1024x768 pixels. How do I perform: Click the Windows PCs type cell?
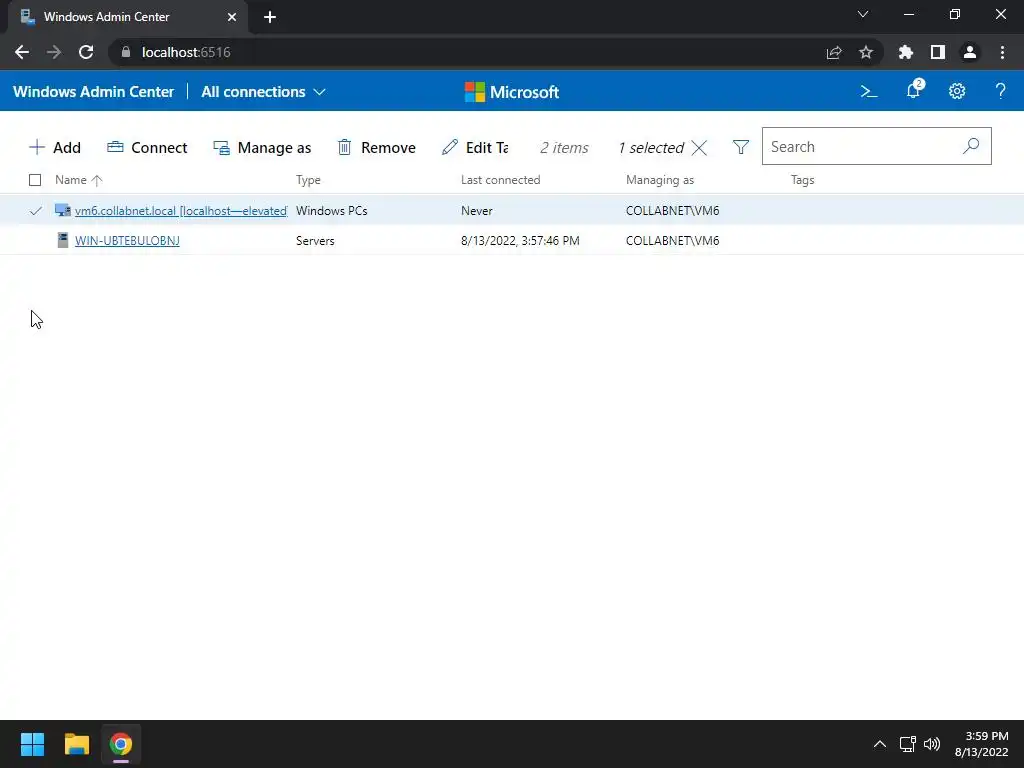[x=332, y=210]
